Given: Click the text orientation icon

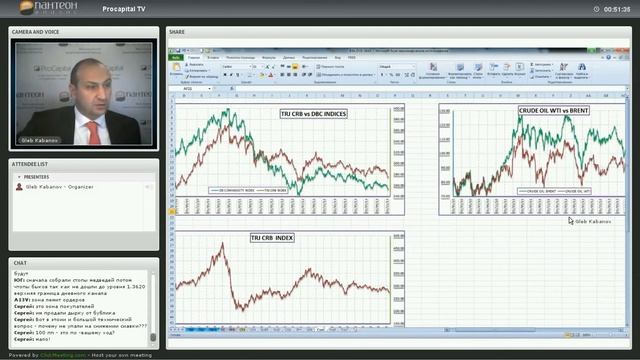Looking at the screenshot, I should coord(304,67).
